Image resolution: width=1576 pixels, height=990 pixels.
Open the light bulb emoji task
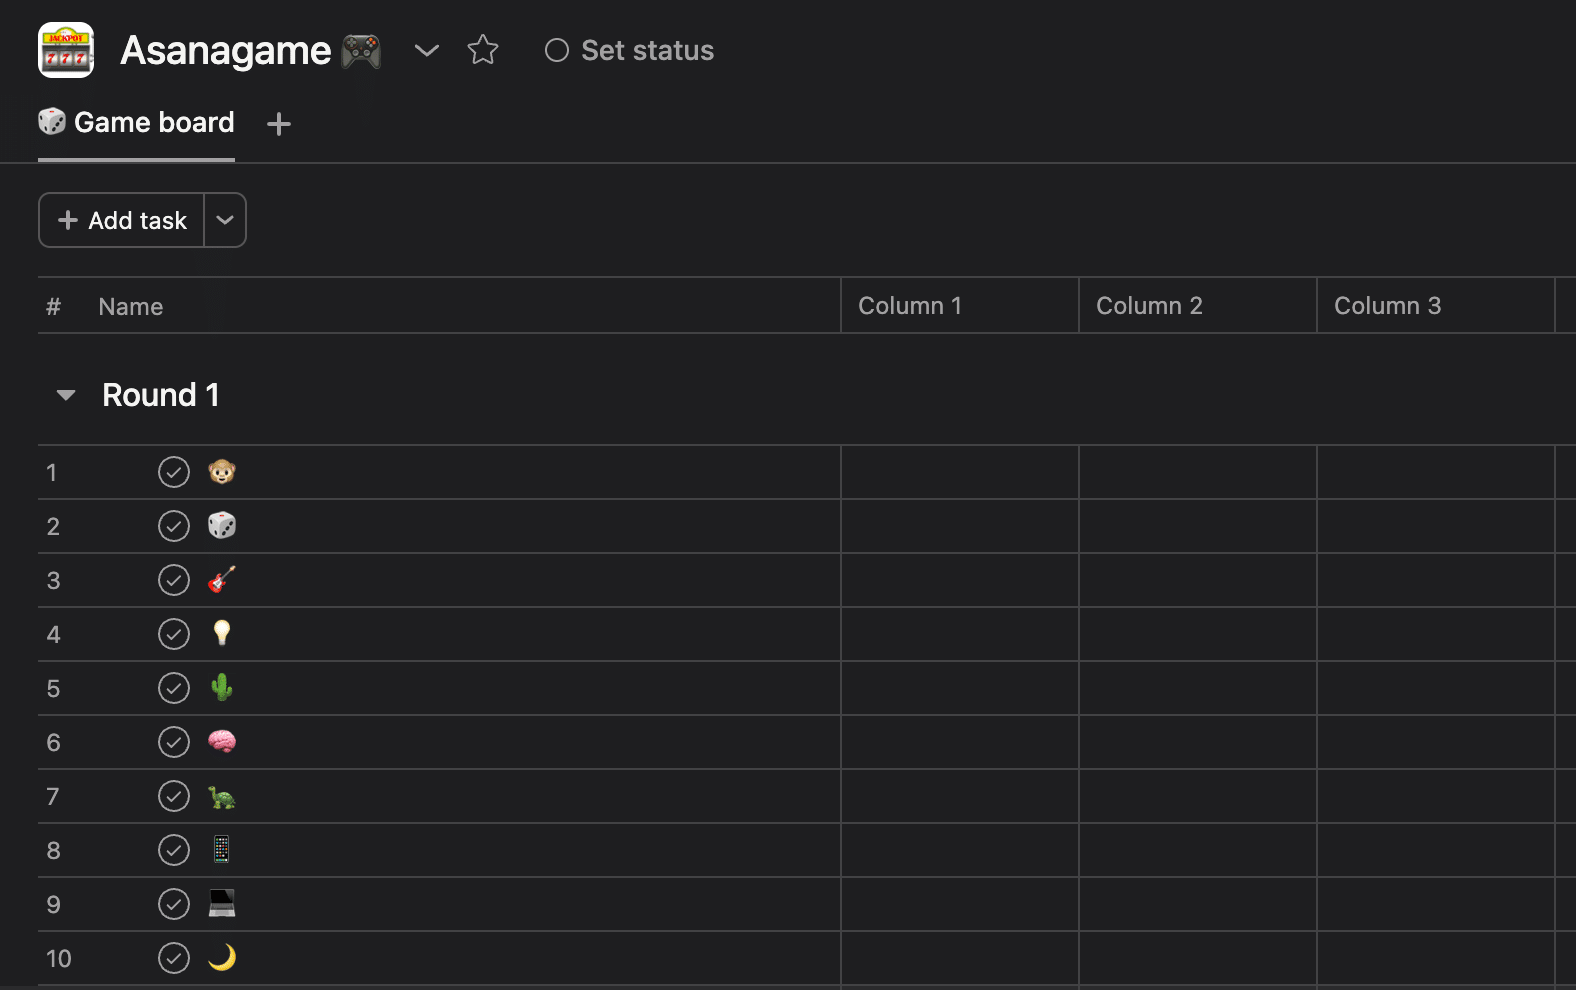pos(222,634)
